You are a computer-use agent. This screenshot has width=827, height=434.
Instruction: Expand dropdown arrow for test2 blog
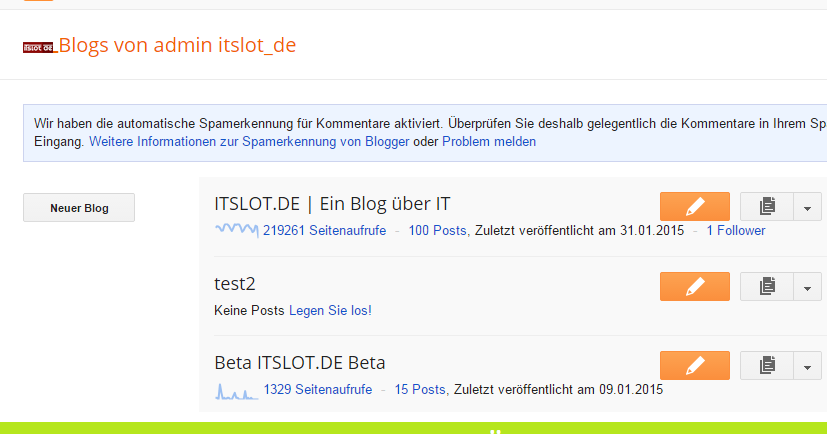pos(807,286)
